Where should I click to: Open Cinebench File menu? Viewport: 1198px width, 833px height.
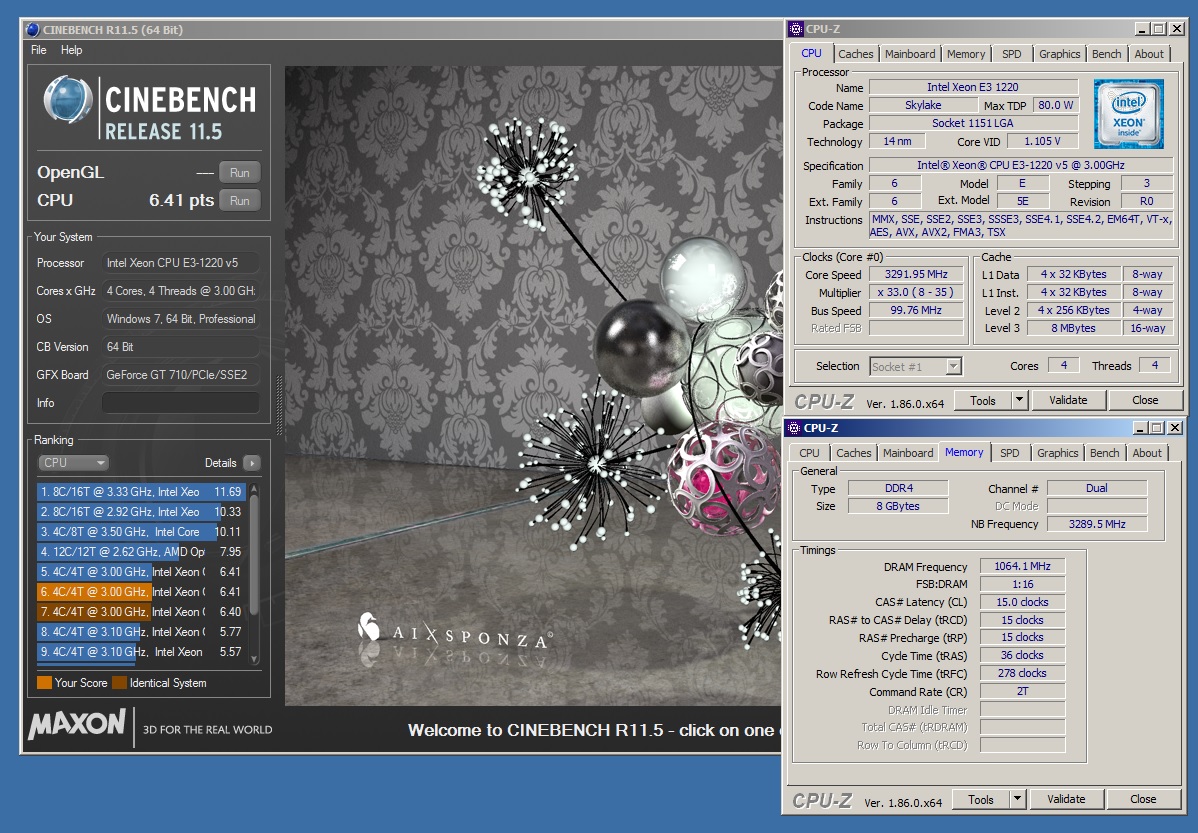(x=38, y=50)
